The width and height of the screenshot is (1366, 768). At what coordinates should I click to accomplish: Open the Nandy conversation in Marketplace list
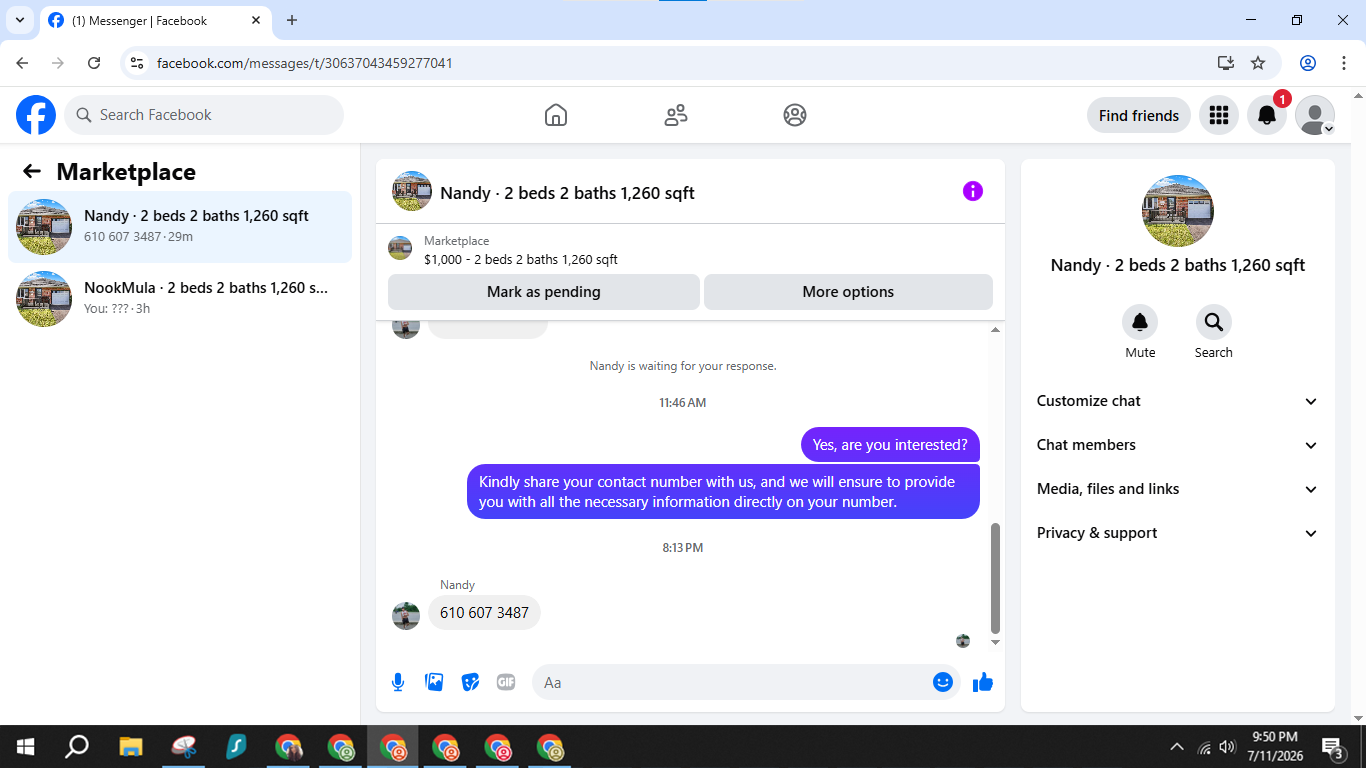click(180, 227)
